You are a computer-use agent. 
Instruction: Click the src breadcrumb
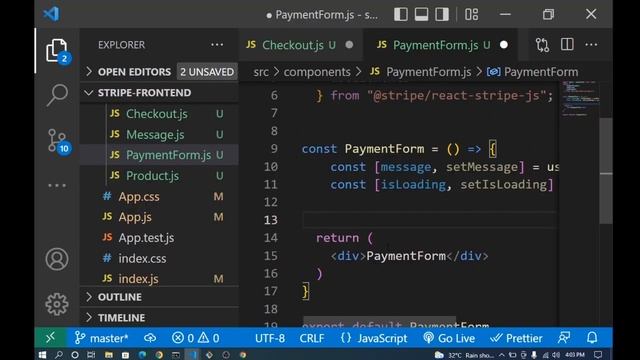tap(261, 72)
